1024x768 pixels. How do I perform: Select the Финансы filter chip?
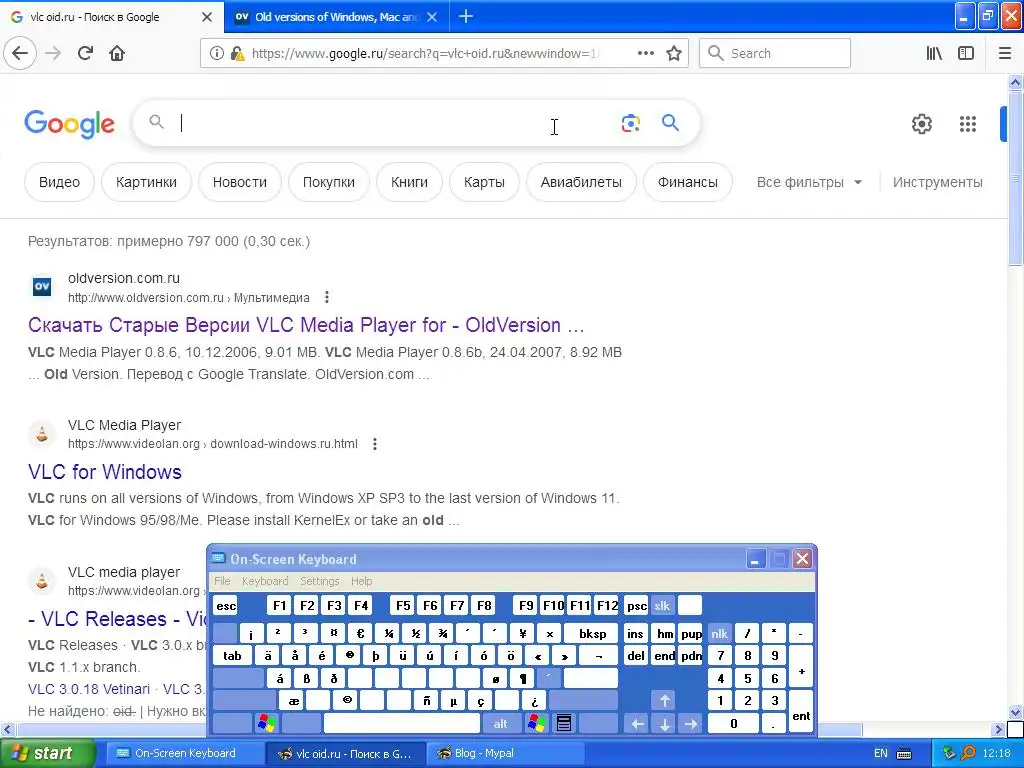coord(688,182)
